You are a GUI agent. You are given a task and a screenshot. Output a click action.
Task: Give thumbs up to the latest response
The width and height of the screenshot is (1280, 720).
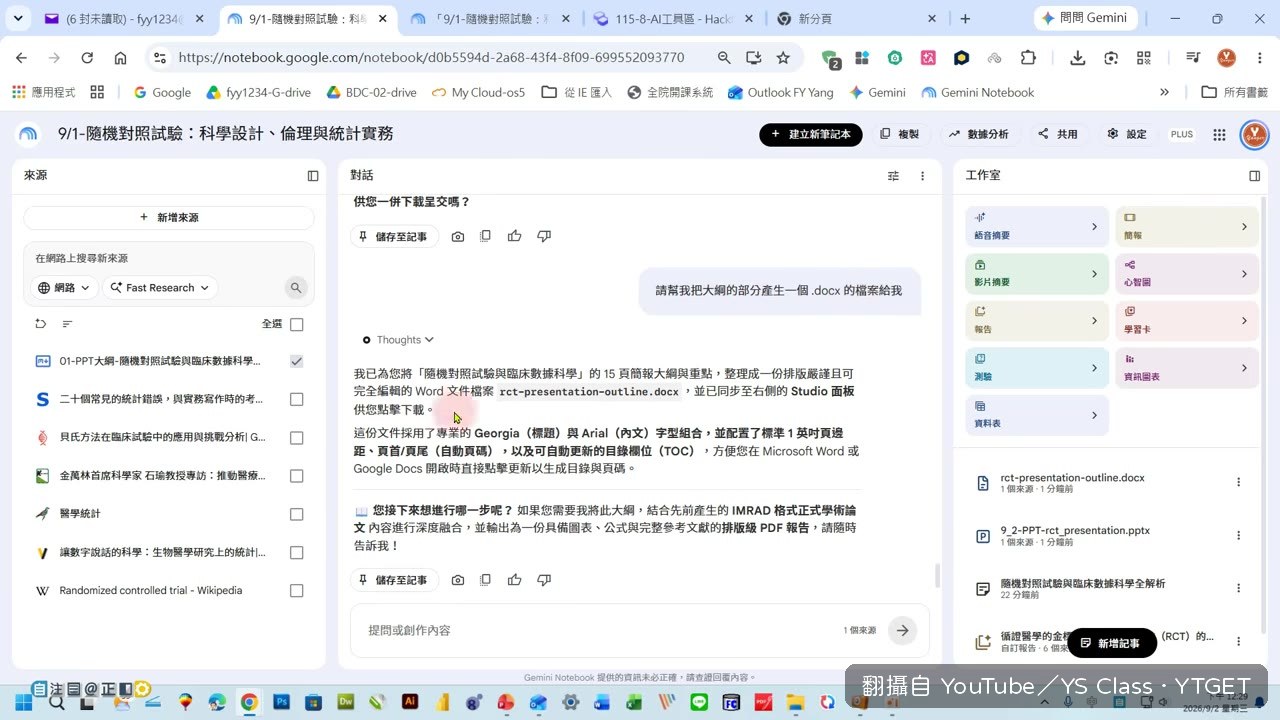(x=514, y=580)
